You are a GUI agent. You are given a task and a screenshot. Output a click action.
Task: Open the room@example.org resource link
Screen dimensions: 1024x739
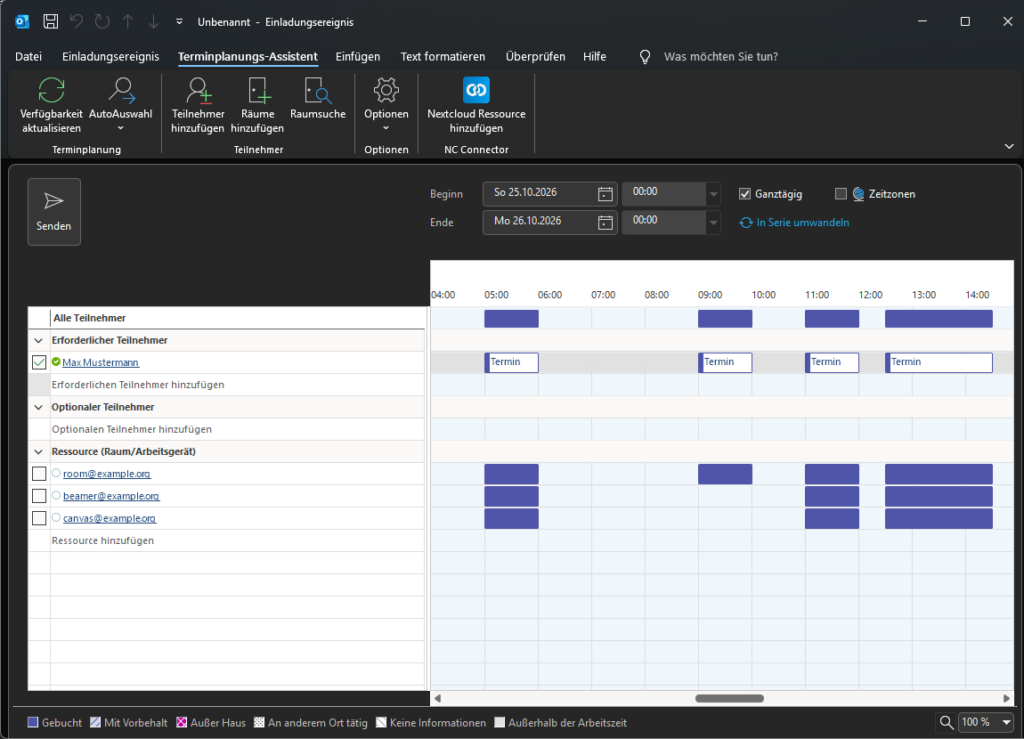point(106,473)
